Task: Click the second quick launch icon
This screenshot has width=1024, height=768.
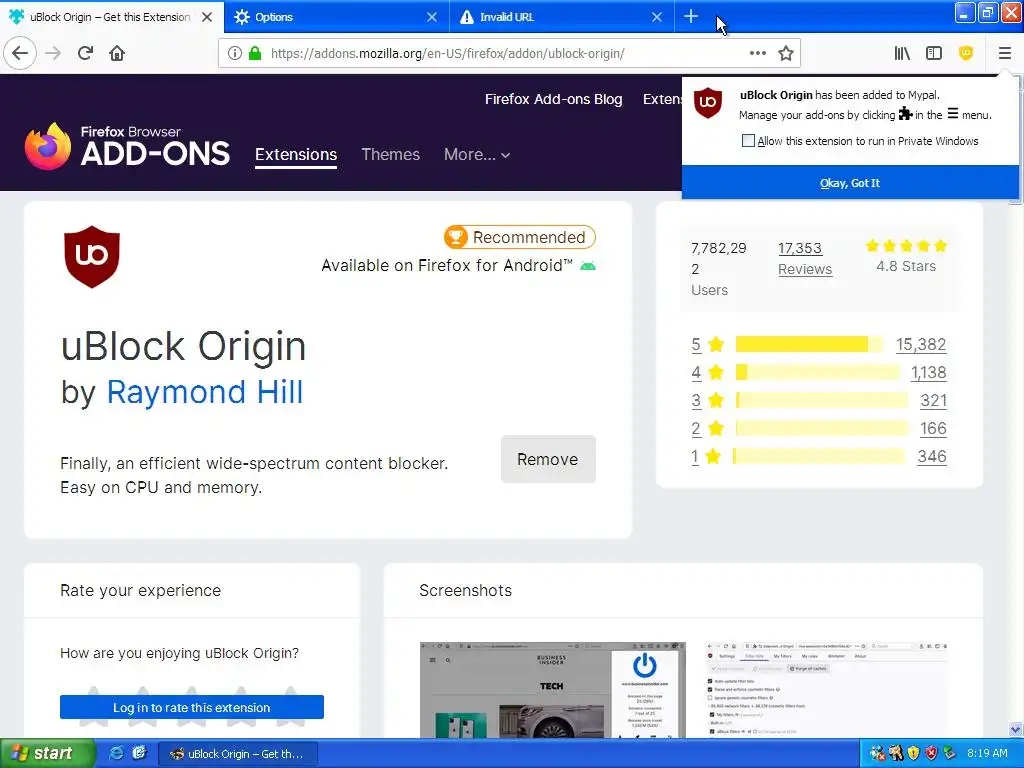Action: click(139, 753)
